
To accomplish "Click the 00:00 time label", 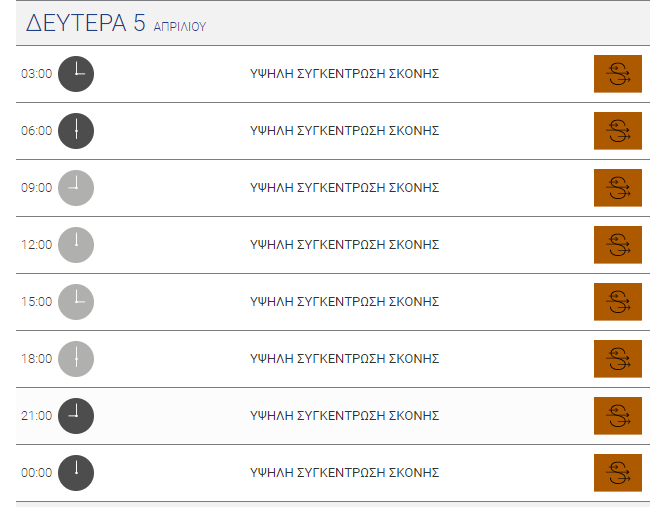I will click(x=36, y=473).
